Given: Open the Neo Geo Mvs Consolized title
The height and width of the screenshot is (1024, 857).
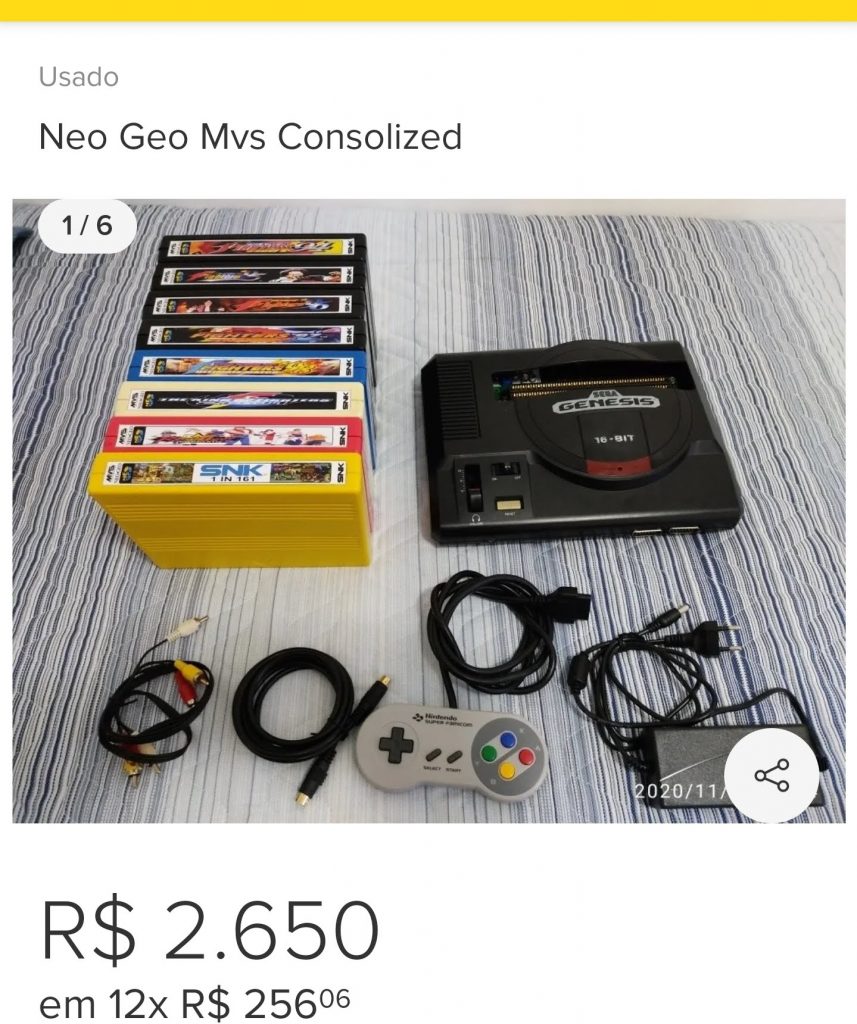Looking at the screenshot, I should (250, 136).
